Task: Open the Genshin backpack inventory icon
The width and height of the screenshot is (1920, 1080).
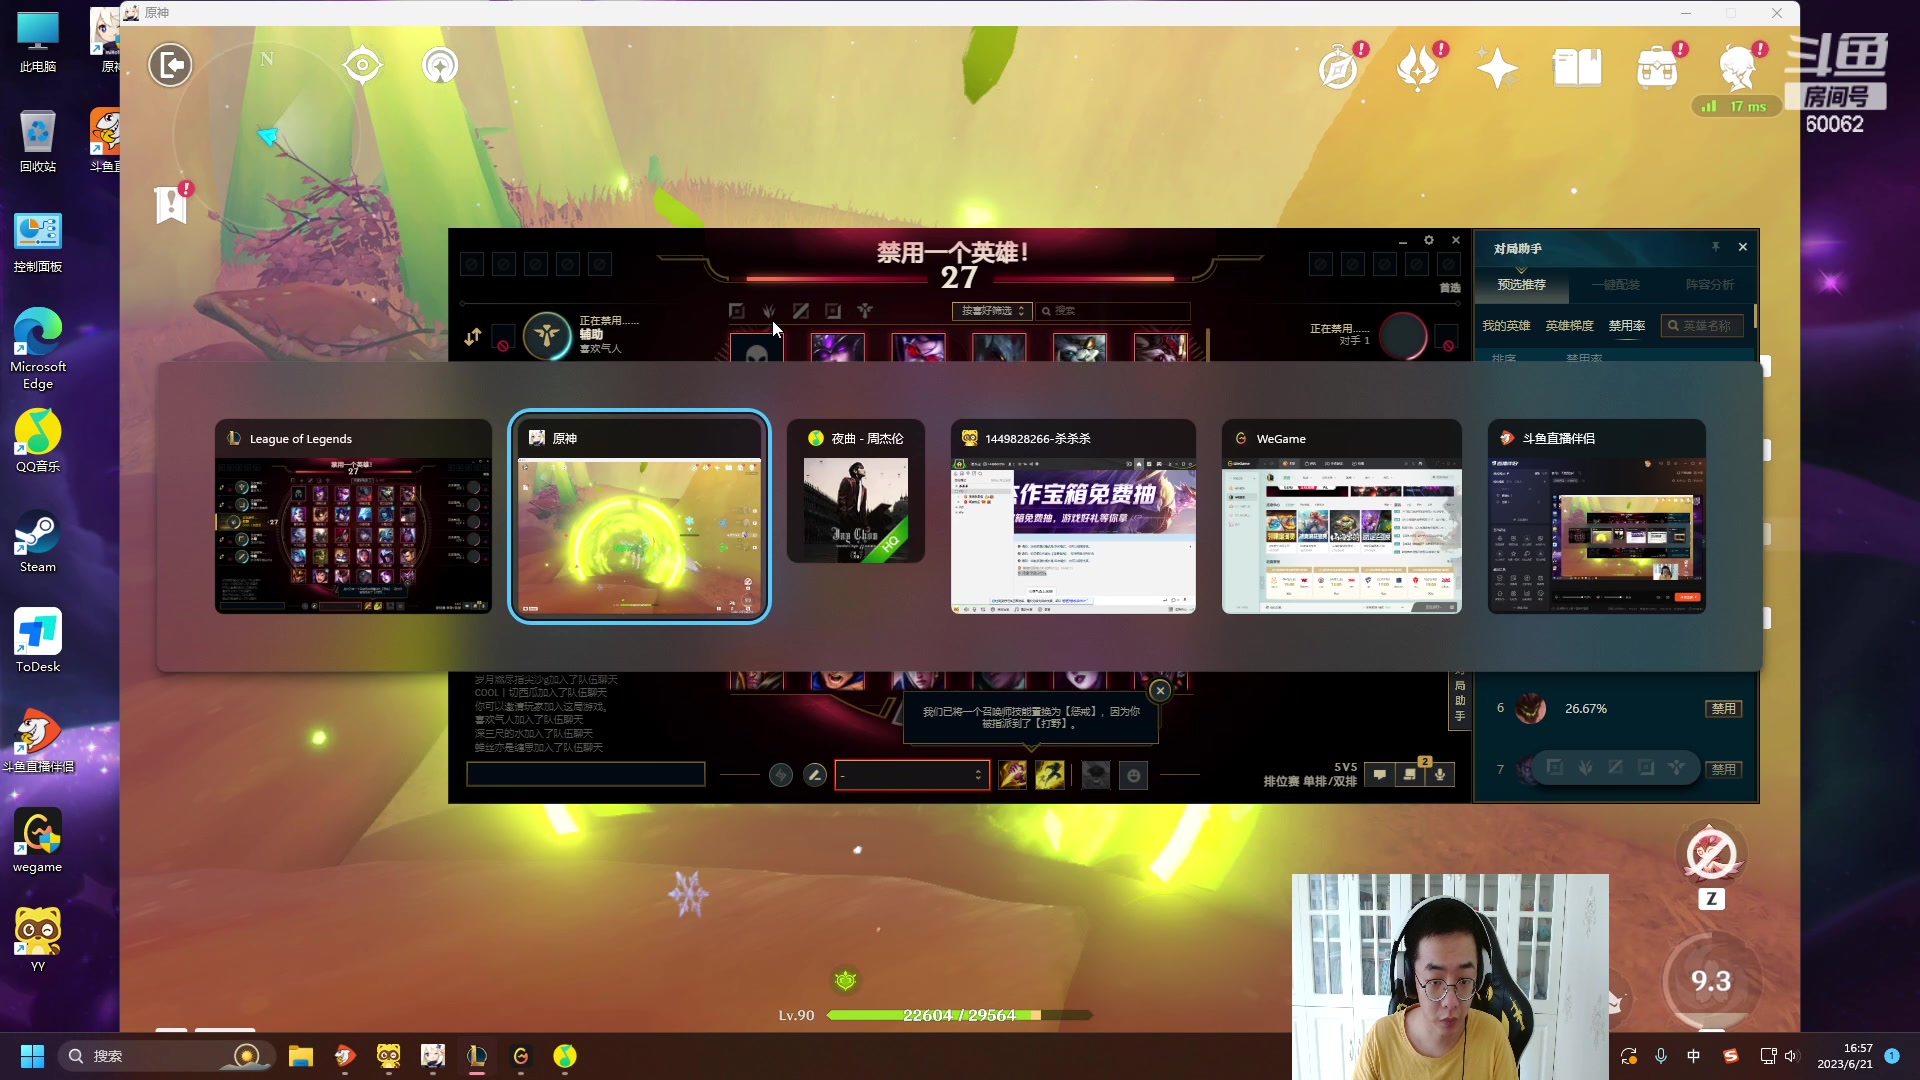Action: pyautogui.click(x=1657, y=68)
